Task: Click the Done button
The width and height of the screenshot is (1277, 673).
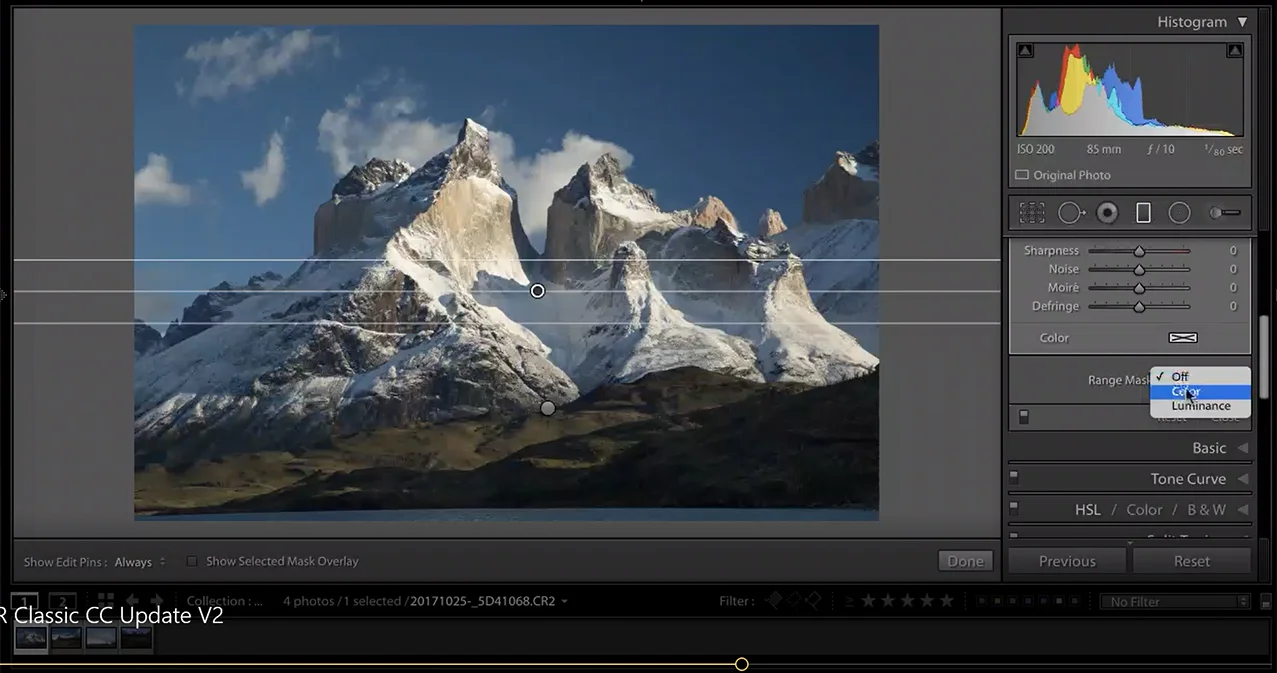Action: [965, 561]
